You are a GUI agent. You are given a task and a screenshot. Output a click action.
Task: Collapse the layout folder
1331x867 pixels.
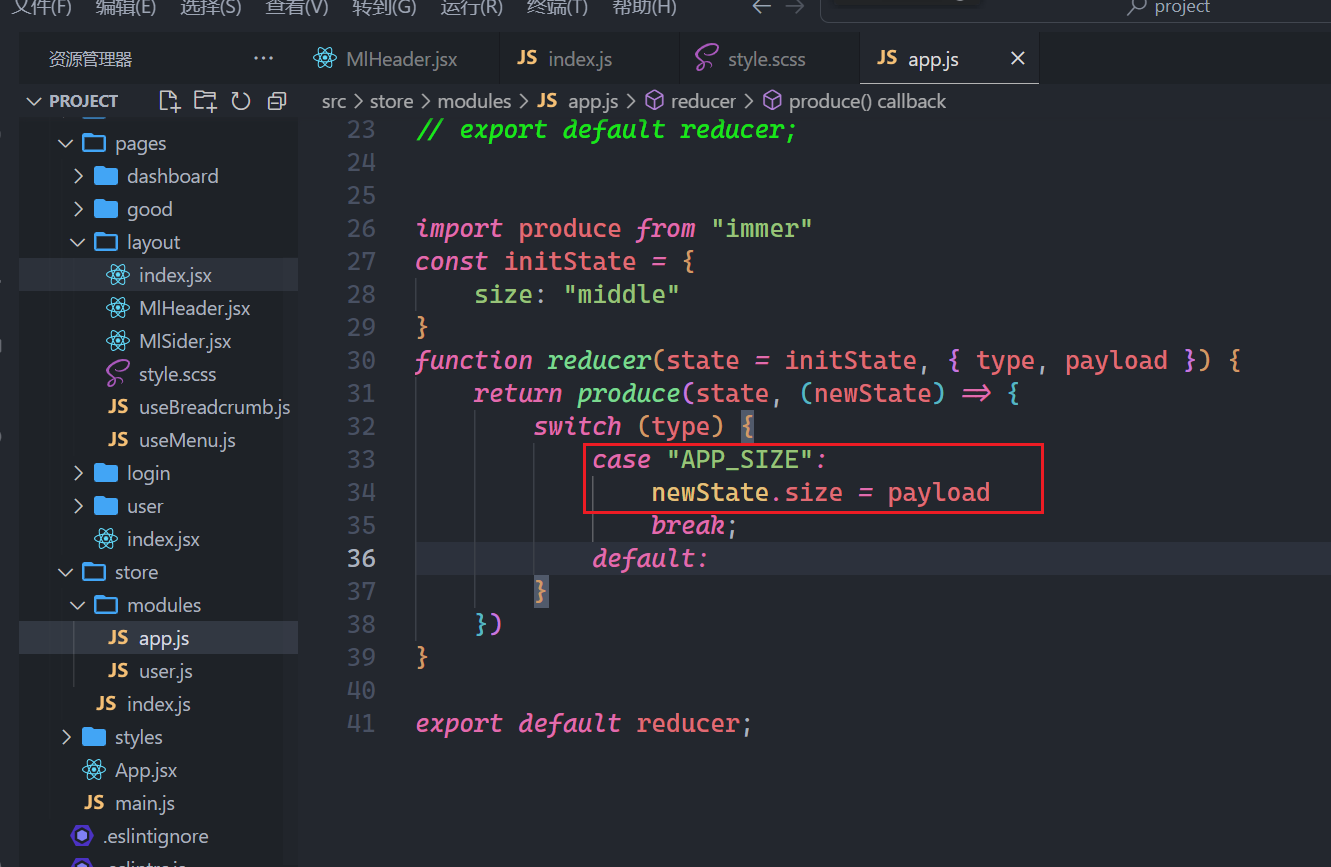pos(78,242)
